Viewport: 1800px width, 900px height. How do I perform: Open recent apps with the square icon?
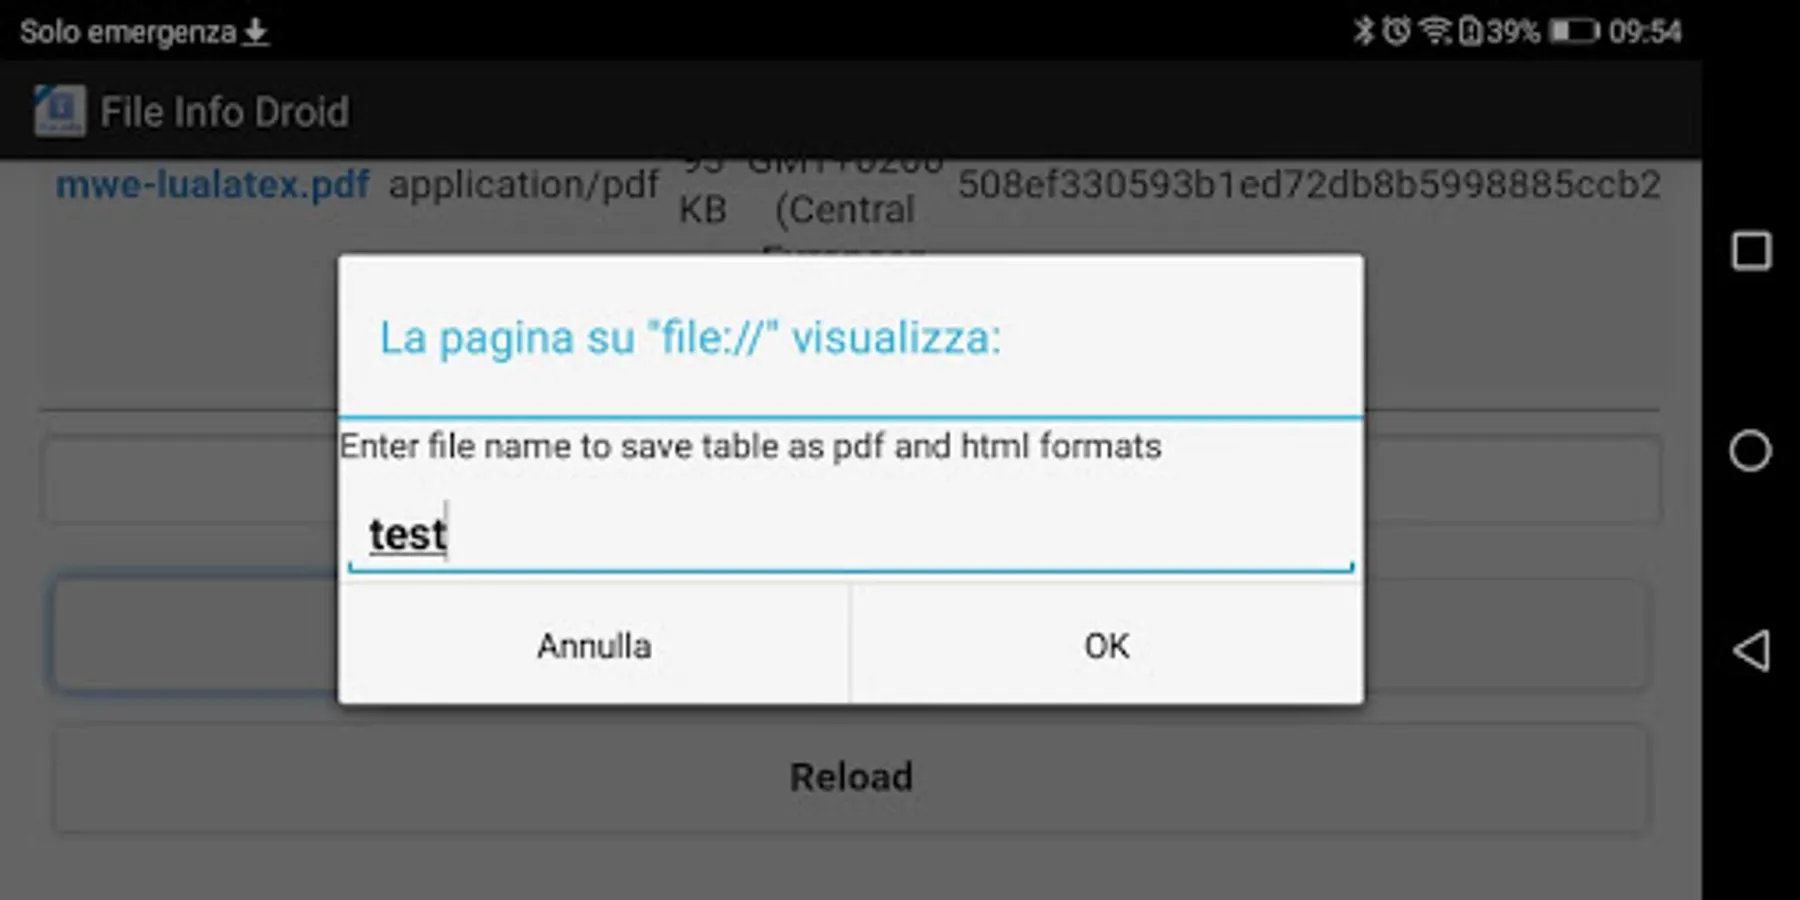[x=1751, y=251]
